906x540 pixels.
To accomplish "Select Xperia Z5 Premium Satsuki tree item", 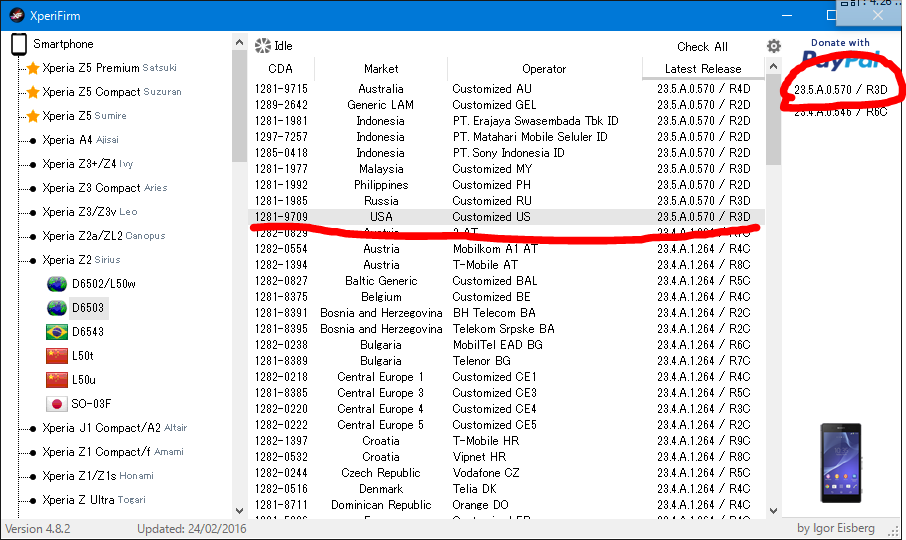I will pyautogui.click(x=109, y=68).
